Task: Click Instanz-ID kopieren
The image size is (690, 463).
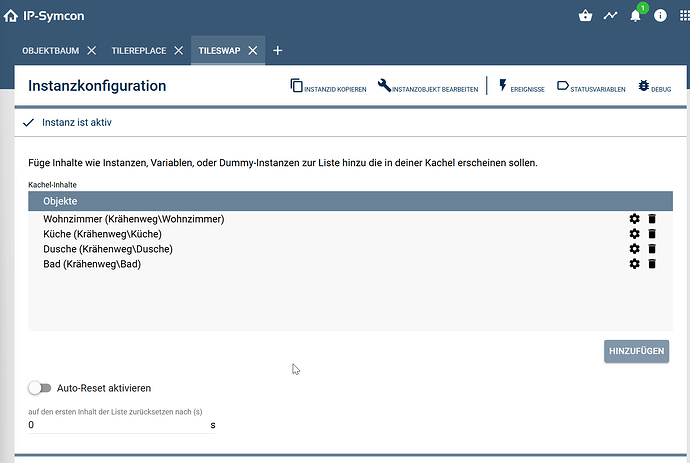Action: (x=328, y=88)
